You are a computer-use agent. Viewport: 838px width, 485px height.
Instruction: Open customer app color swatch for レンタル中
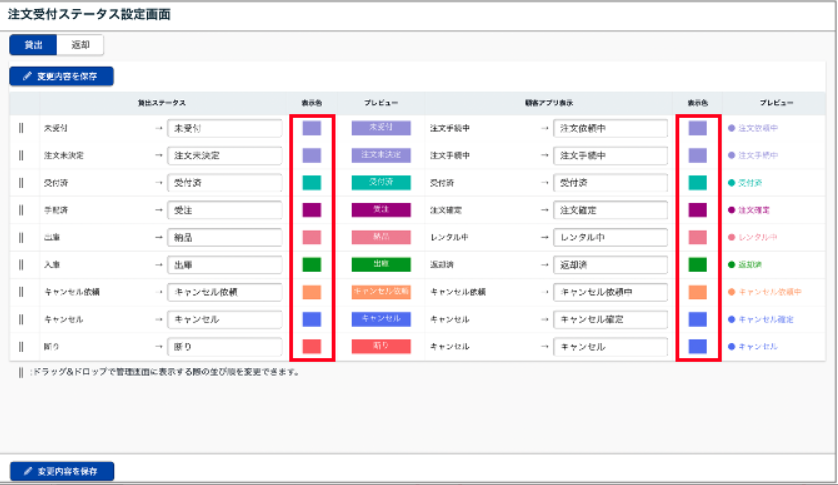[x=697, y=238]
